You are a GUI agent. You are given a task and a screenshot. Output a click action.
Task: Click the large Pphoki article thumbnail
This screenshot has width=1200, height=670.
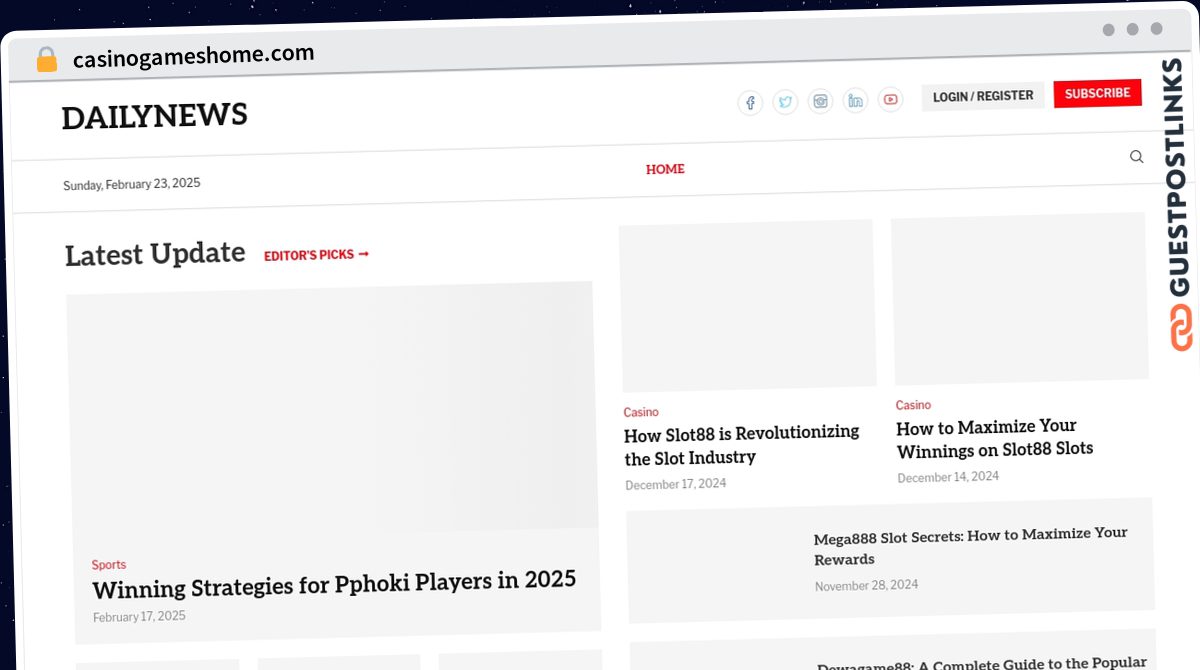(332, 413)
